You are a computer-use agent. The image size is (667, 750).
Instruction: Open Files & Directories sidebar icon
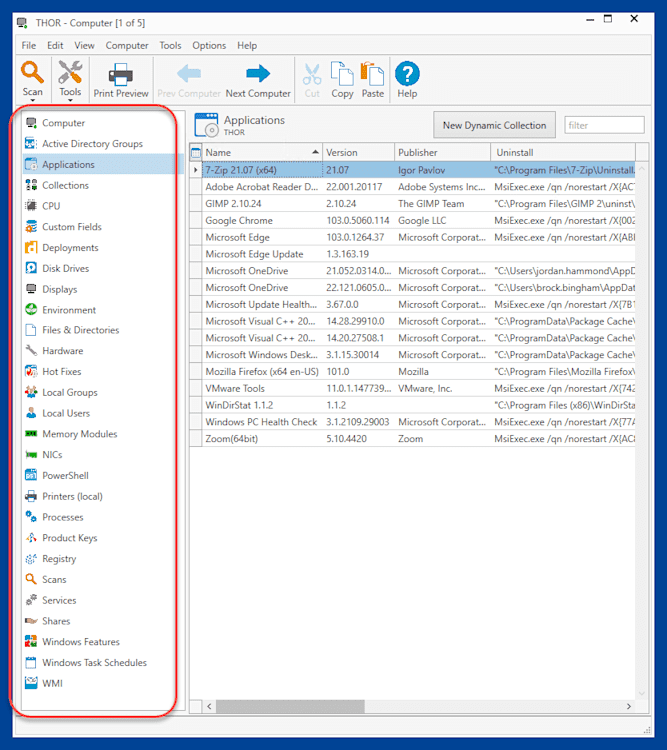(31, 330)
